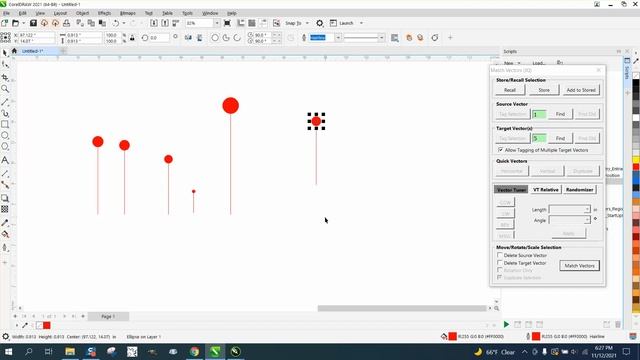The width and height of the screenshot is (640, 360).
Task: Toggle the lock ratio padlock
Action: [132, 38]
